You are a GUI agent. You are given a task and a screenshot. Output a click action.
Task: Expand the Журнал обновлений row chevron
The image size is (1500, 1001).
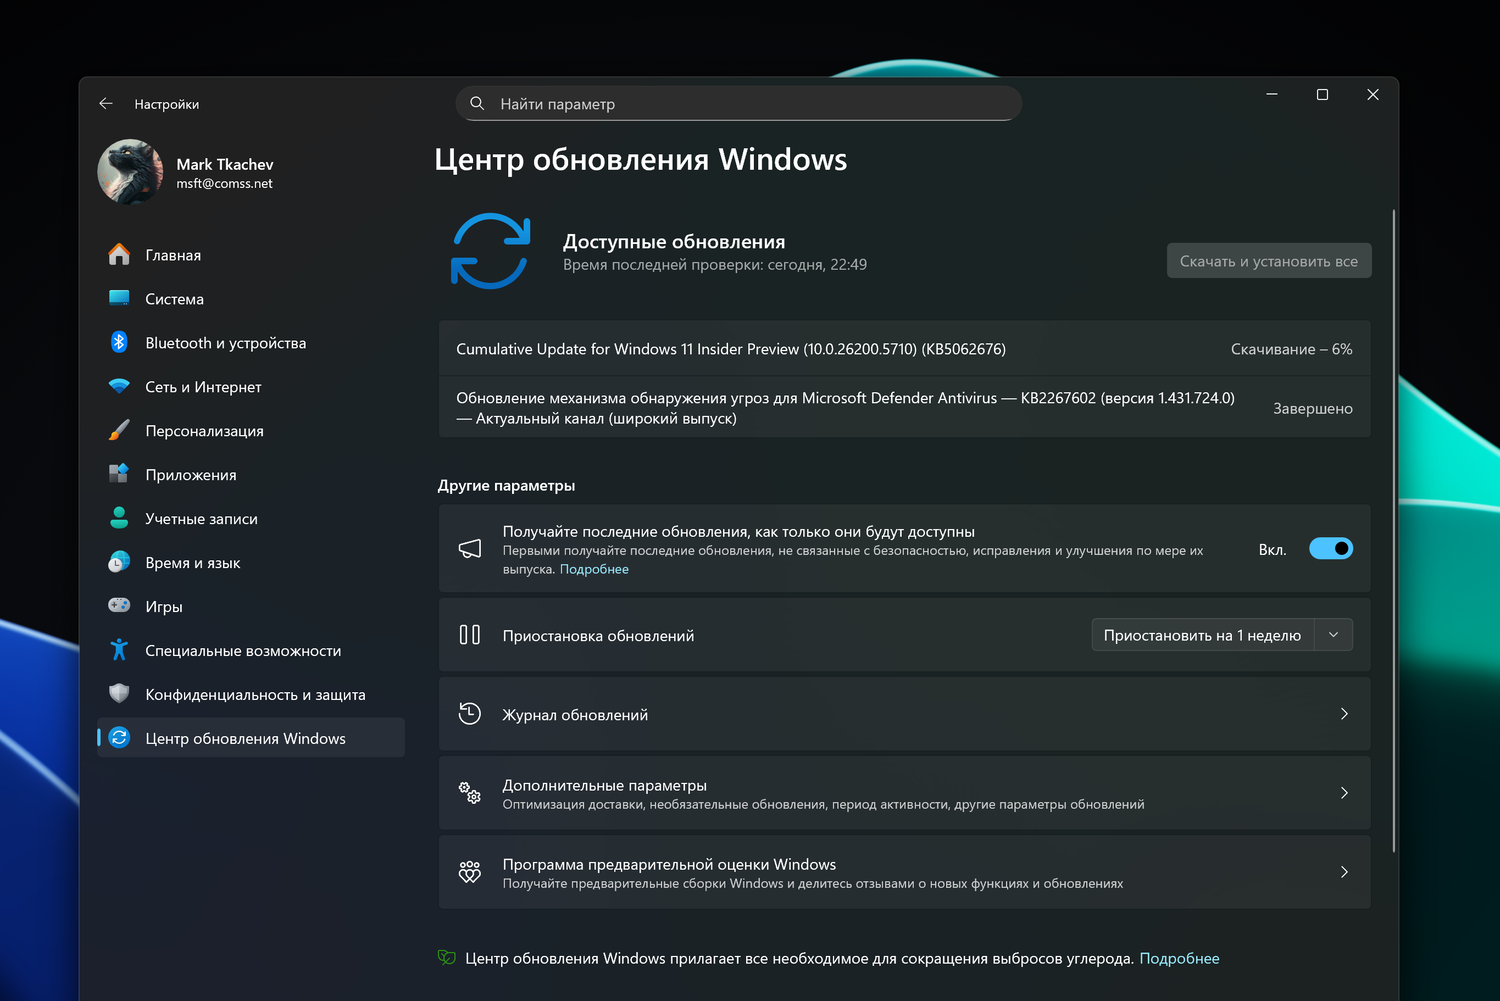pos(1344,714)
